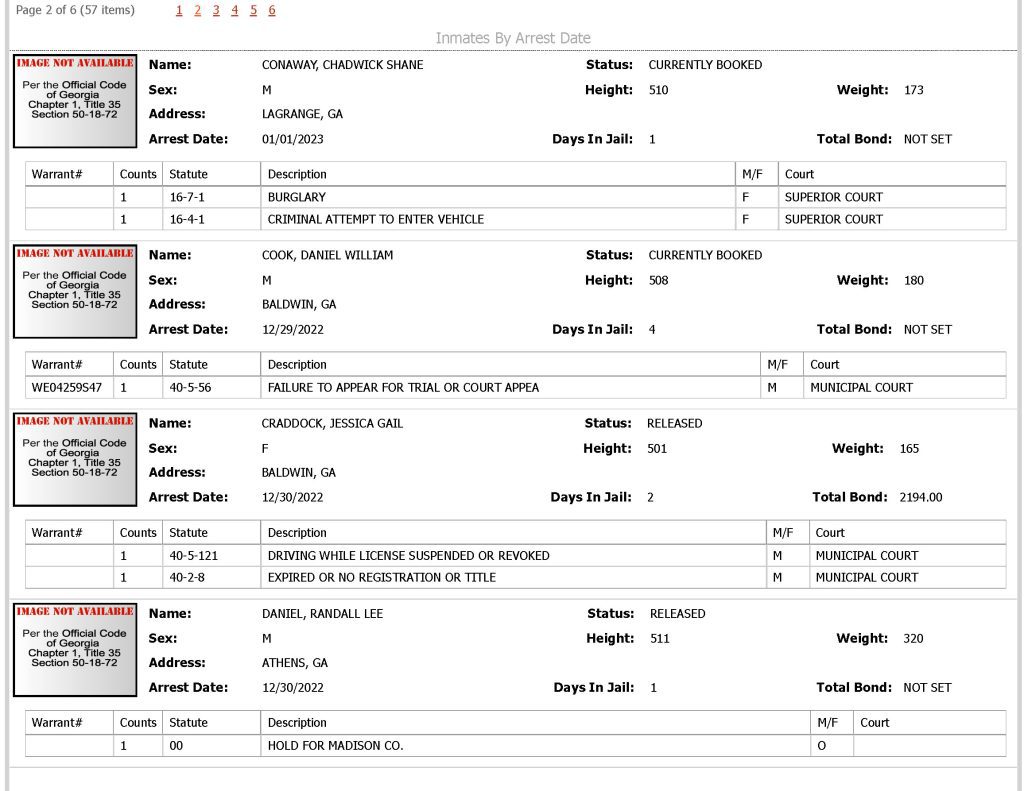Select the name CONAWAY, CHADWICK SHANE
The image size is (1024, 791).
pos(342,65)
